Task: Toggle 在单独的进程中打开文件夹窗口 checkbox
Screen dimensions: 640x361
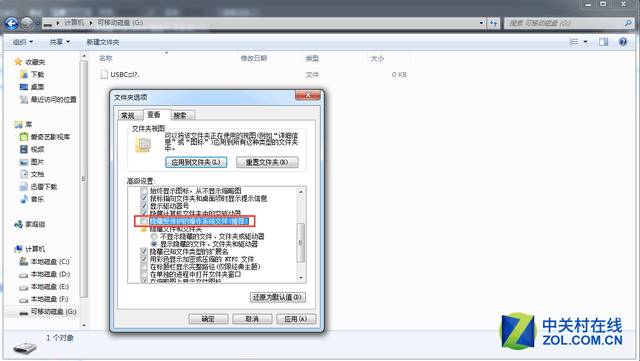Action: tap(144, 274)
